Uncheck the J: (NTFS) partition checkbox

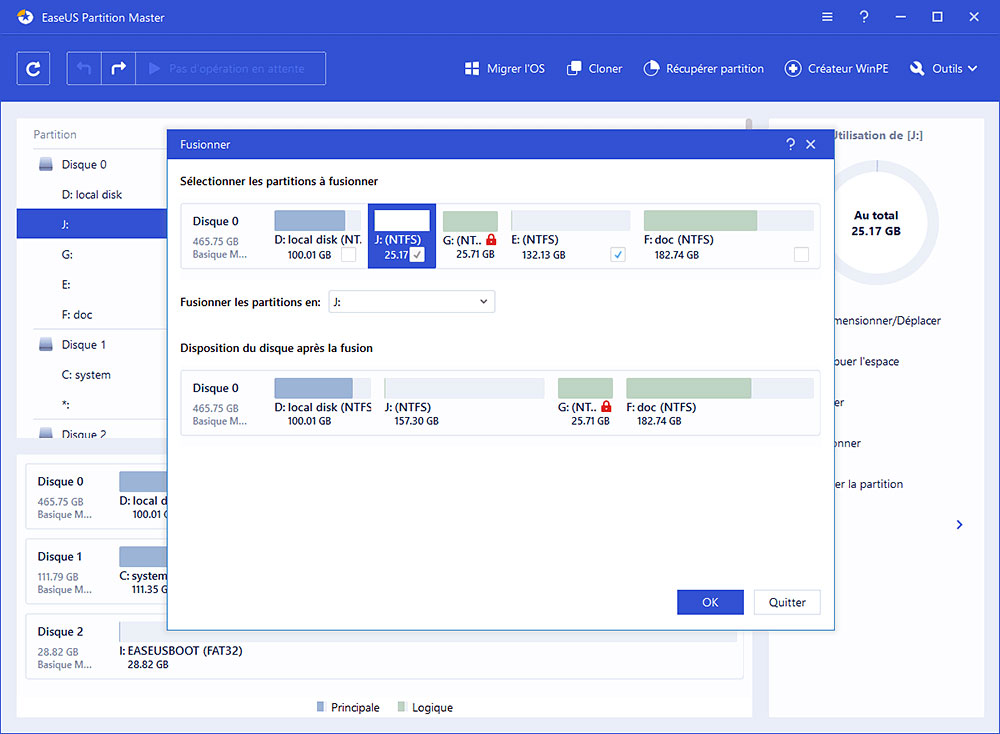pyautogui.click(x=417, y=254)
